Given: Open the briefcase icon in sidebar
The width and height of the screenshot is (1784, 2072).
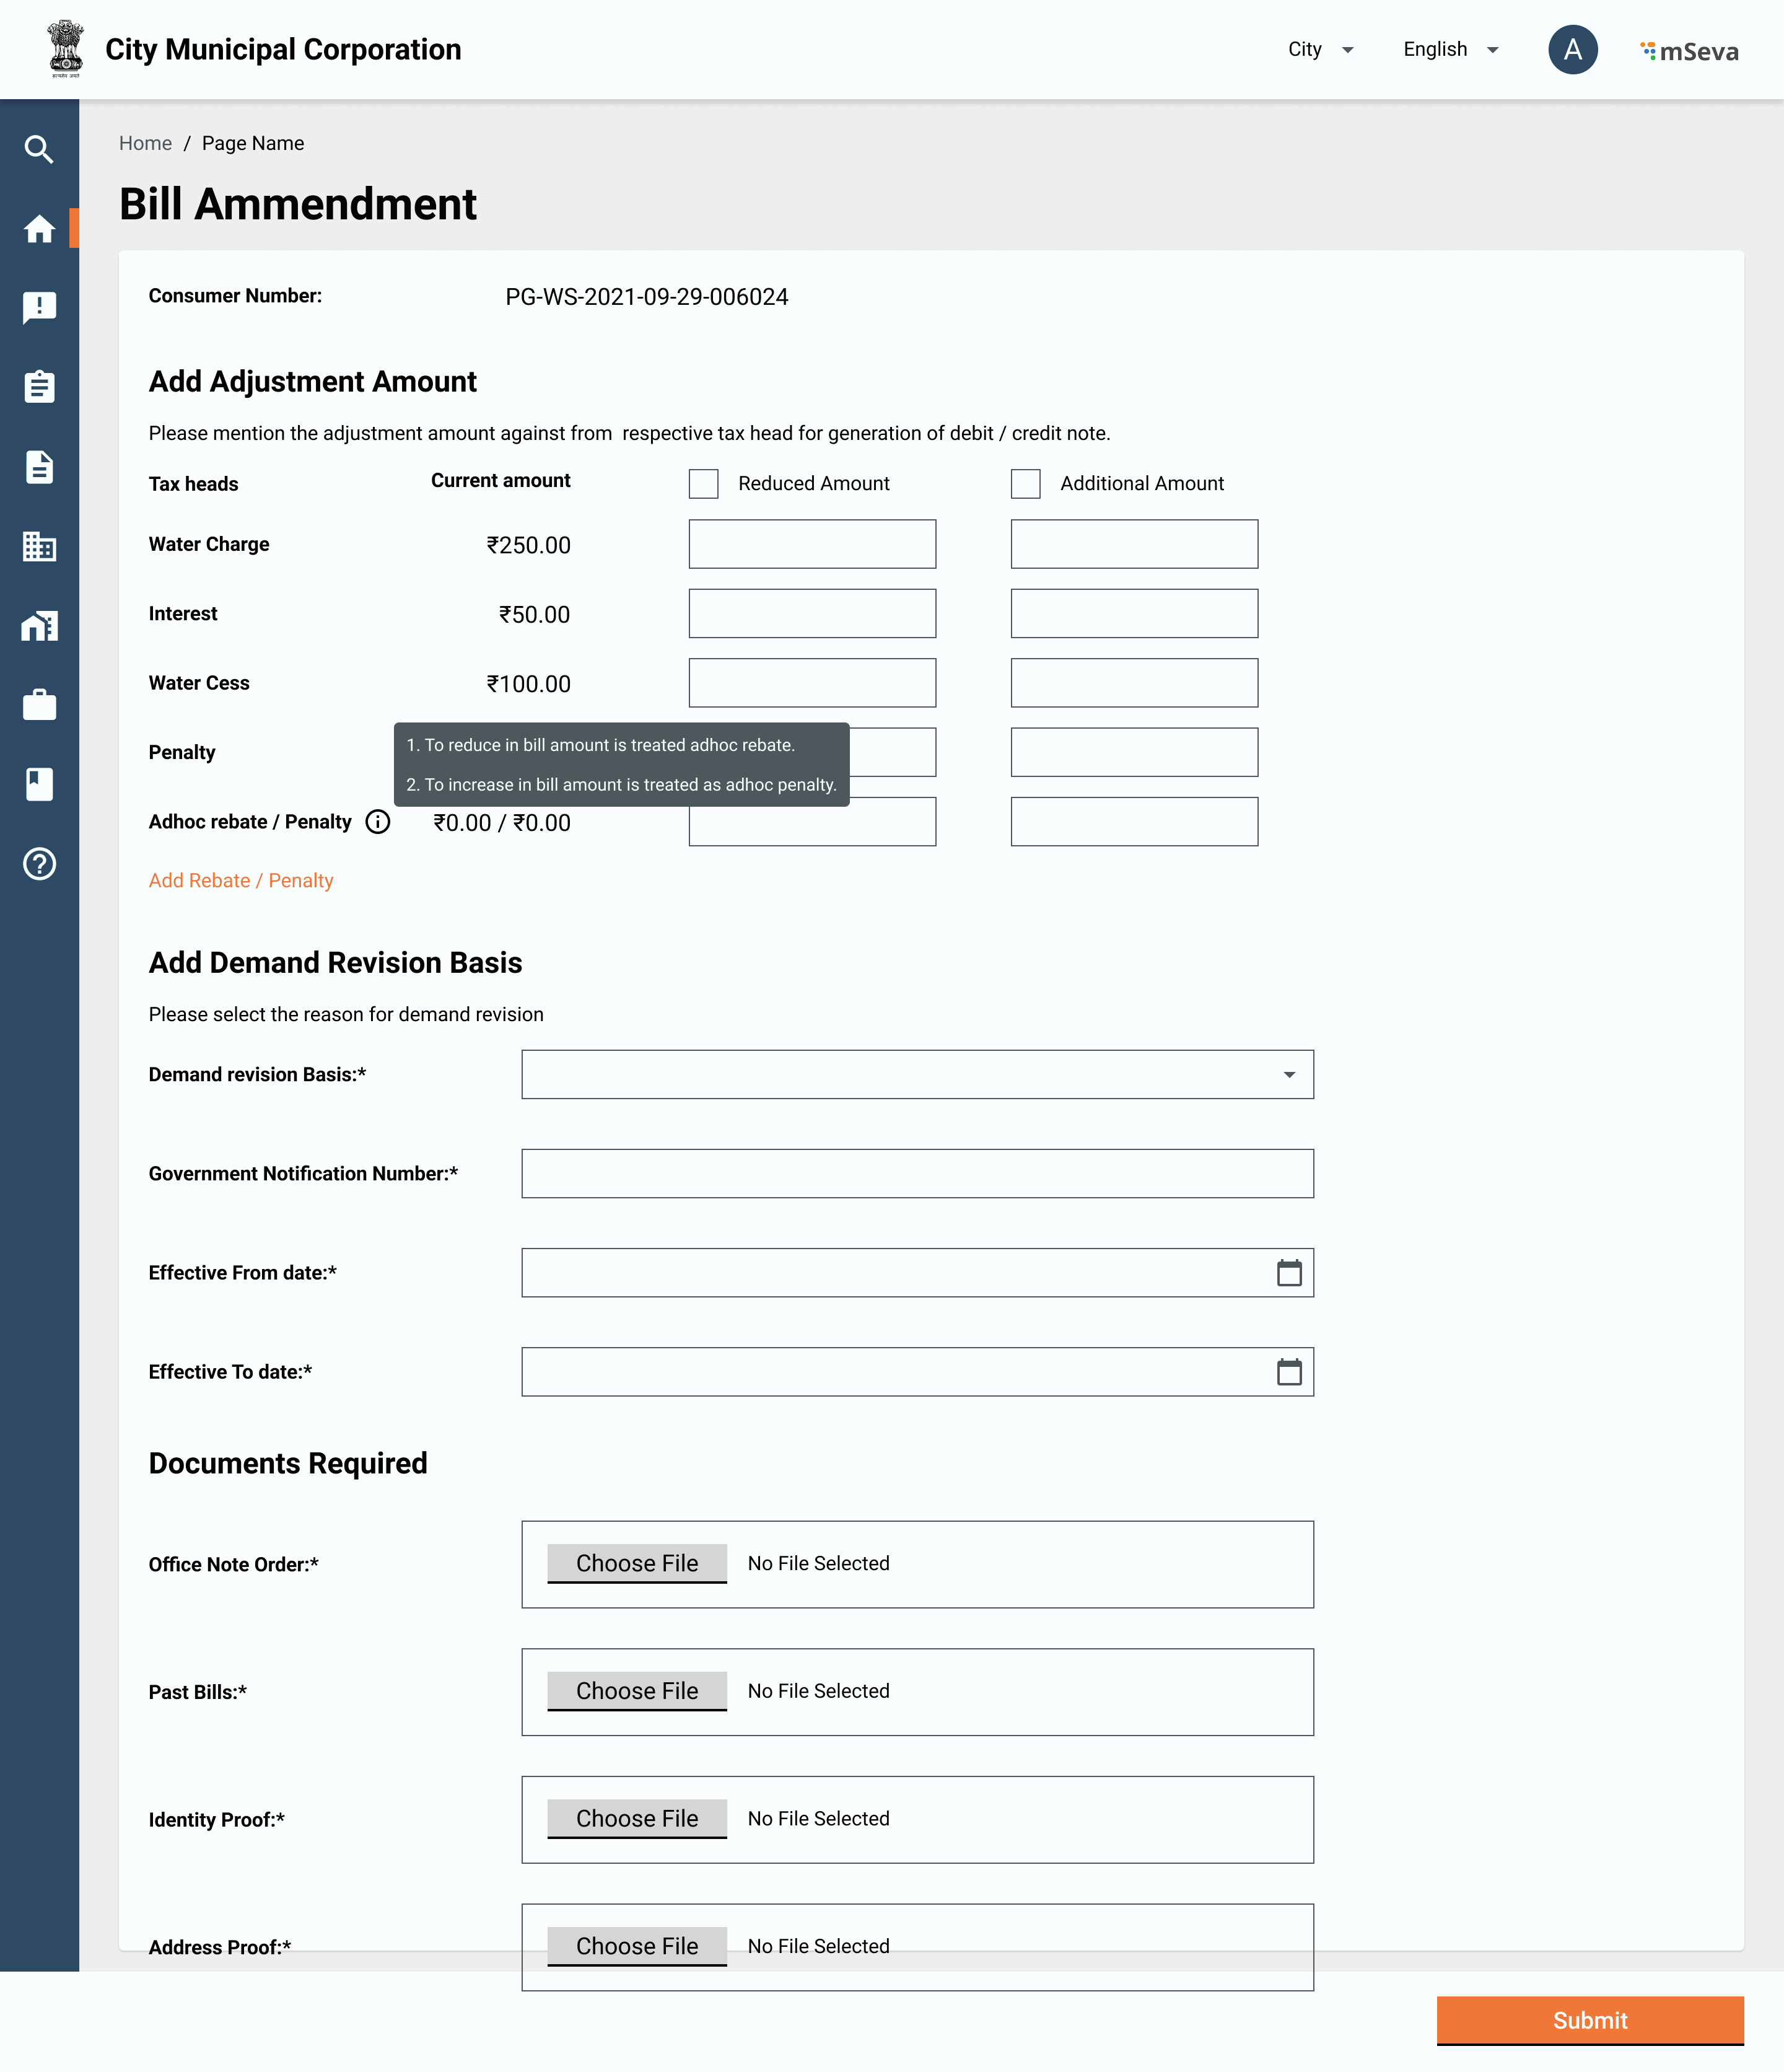Looking at the screenshot, I should pos(39,705).
